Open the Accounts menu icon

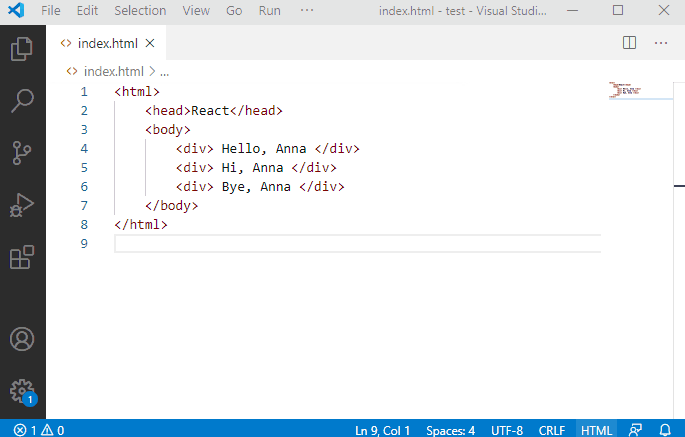(22, 339)
